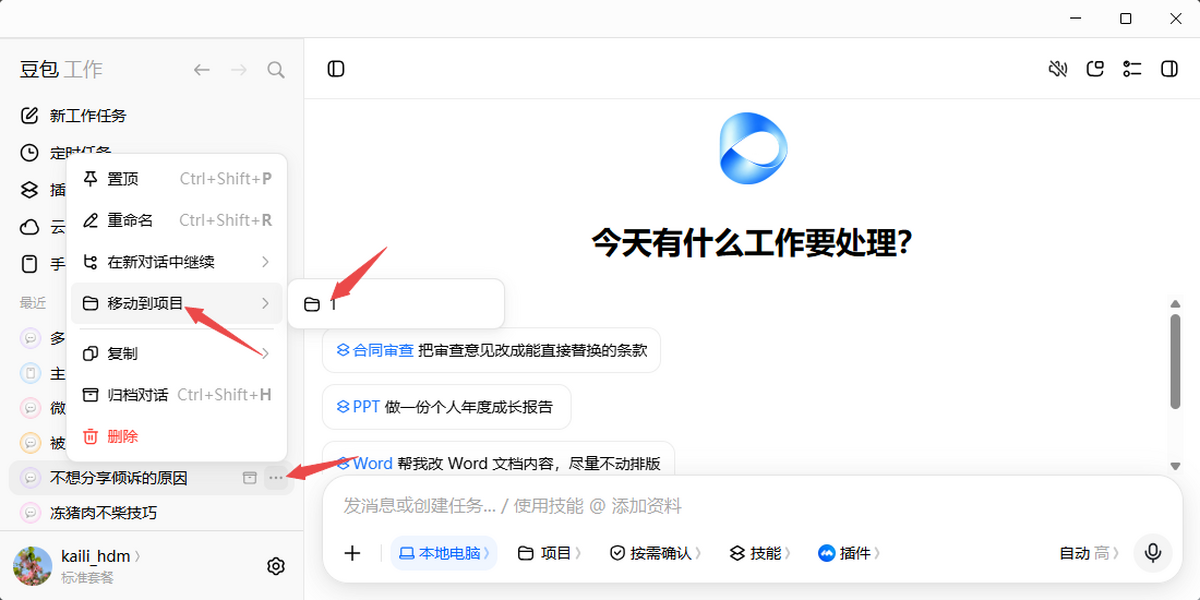Open the 项目 picker in input bar

549,553
